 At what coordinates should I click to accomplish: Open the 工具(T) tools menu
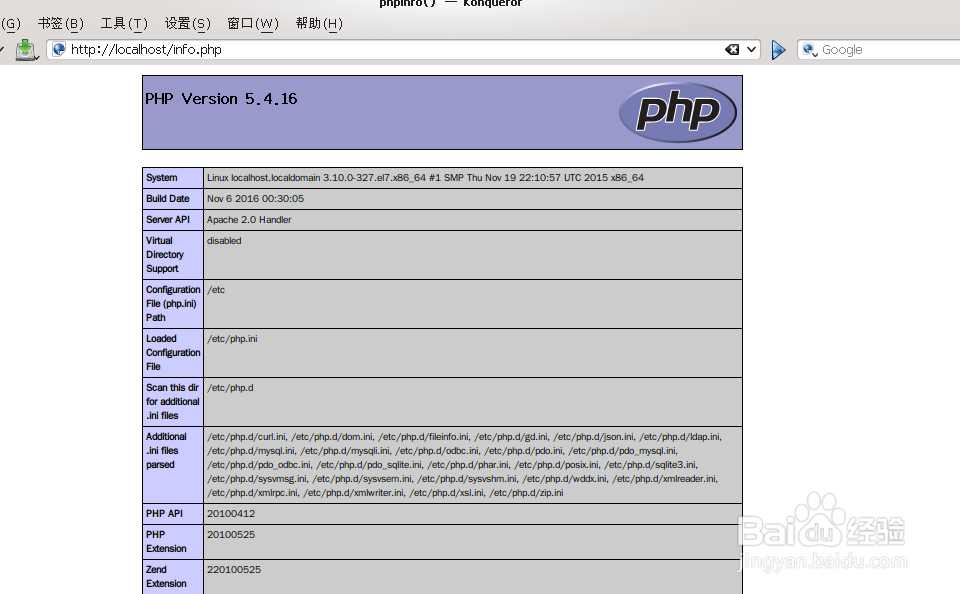[x=124, y=23]
